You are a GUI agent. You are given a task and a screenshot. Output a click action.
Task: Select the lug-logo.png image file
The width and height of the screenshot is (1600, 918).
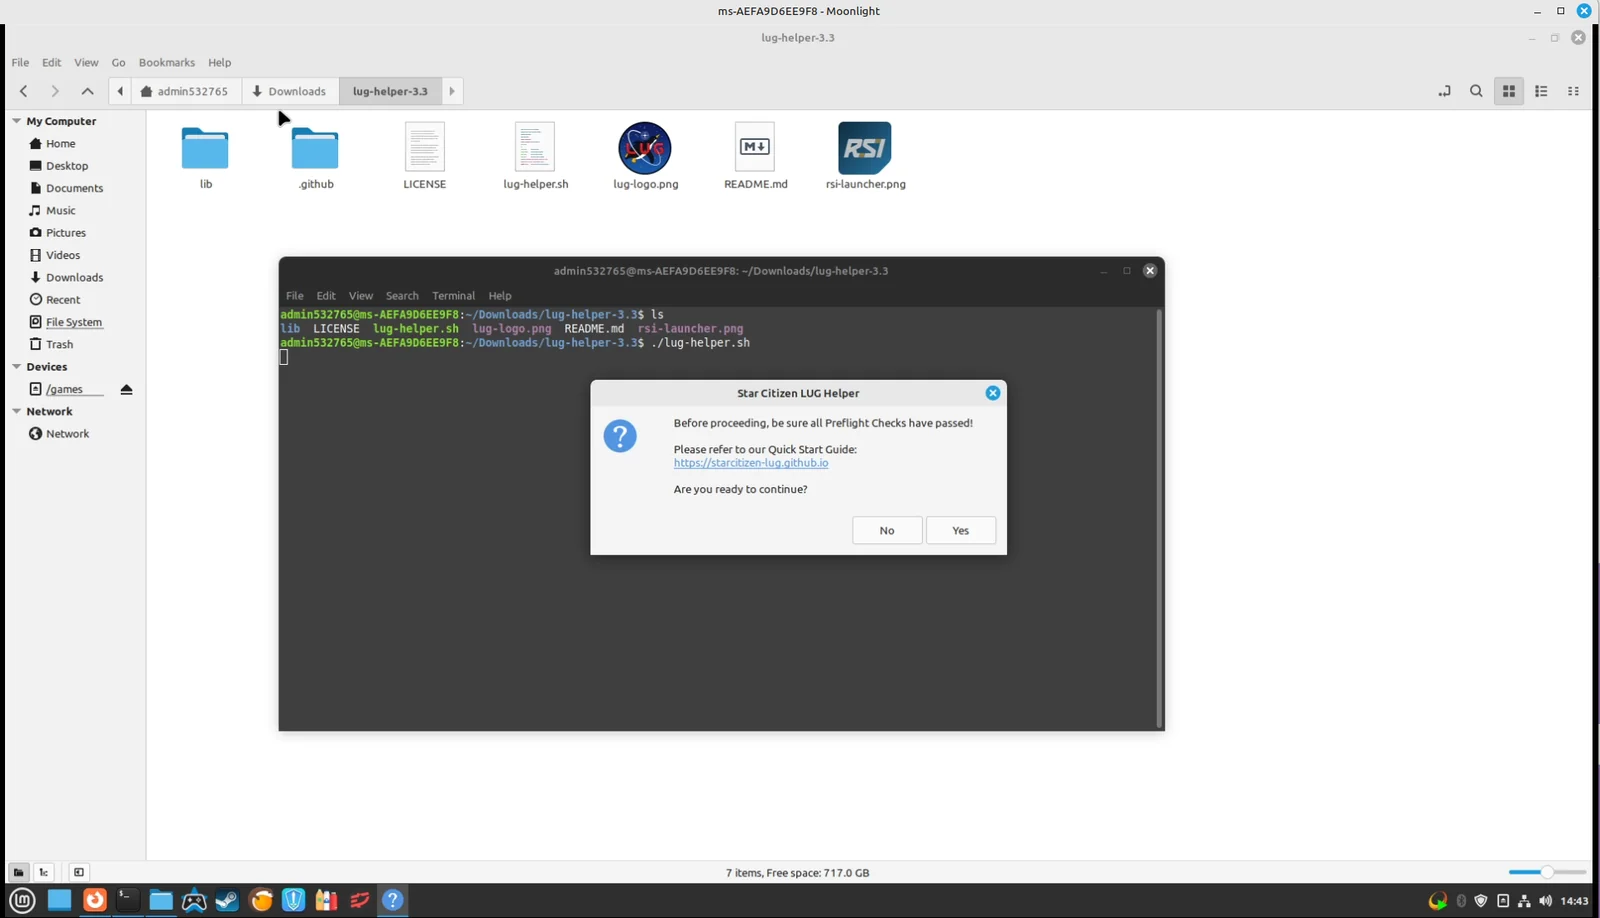[645, 148]
